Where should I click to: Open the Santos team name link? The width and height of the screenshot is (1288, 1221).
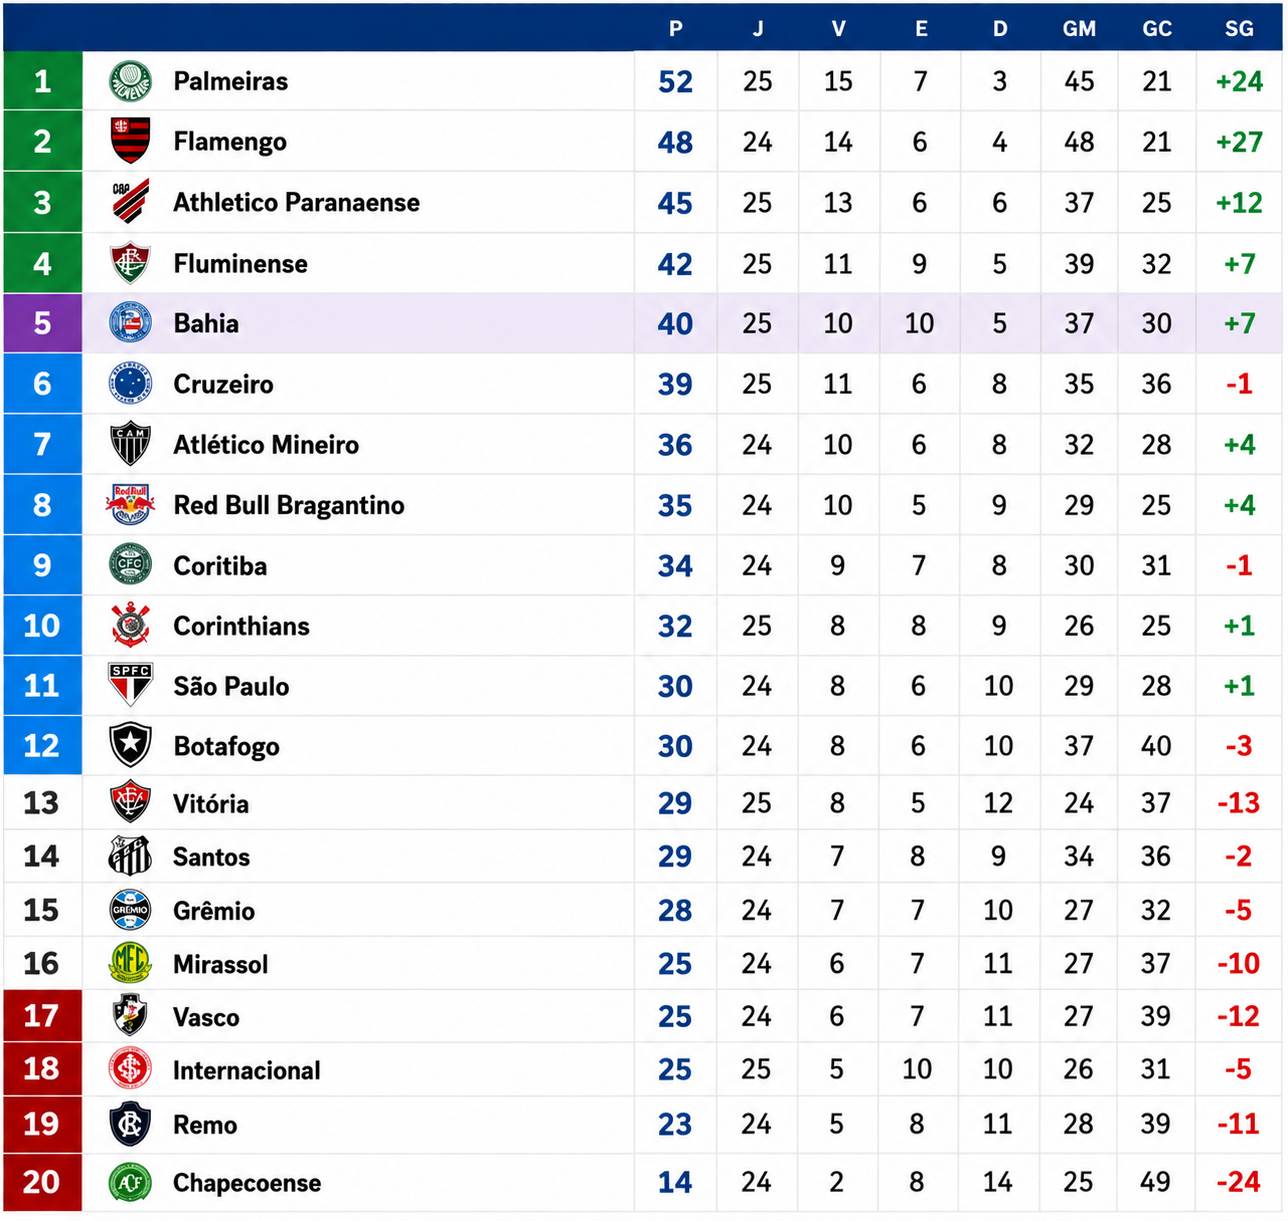click(x=211, y=857)
